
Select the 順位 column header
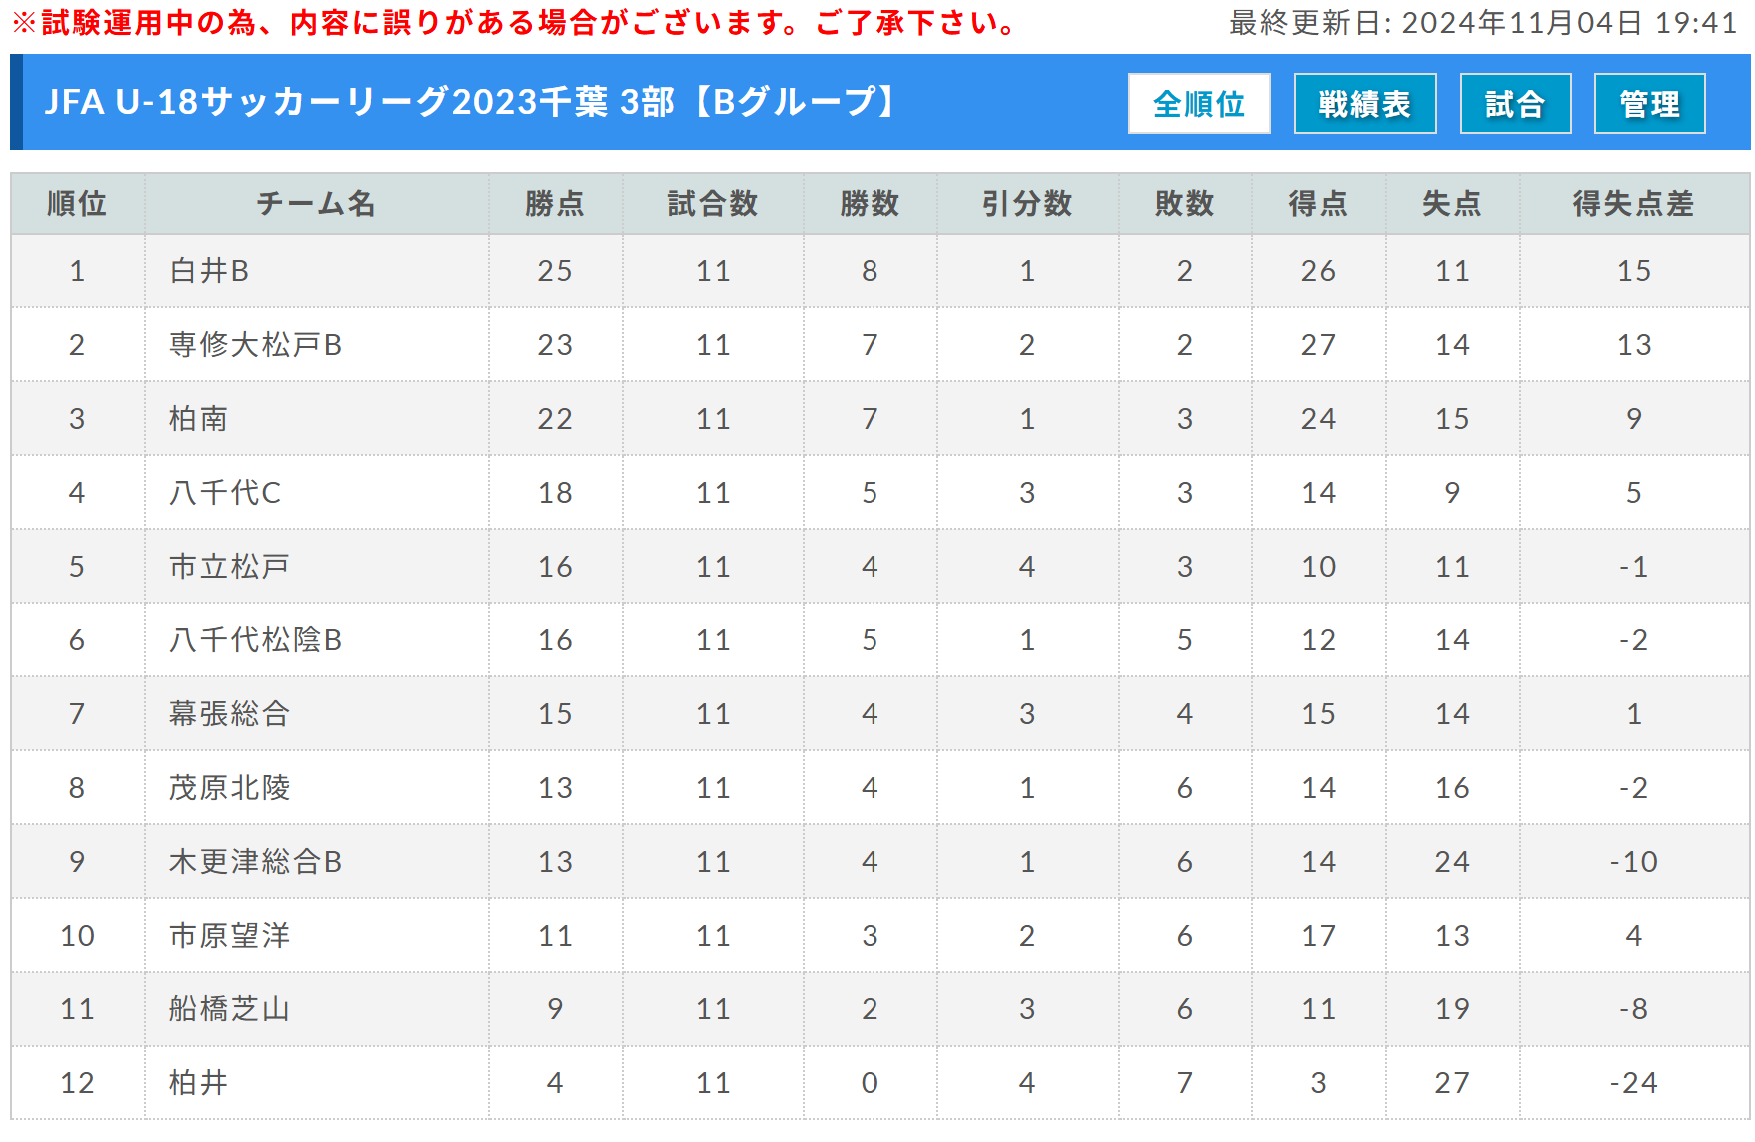(x=77, y=204)
